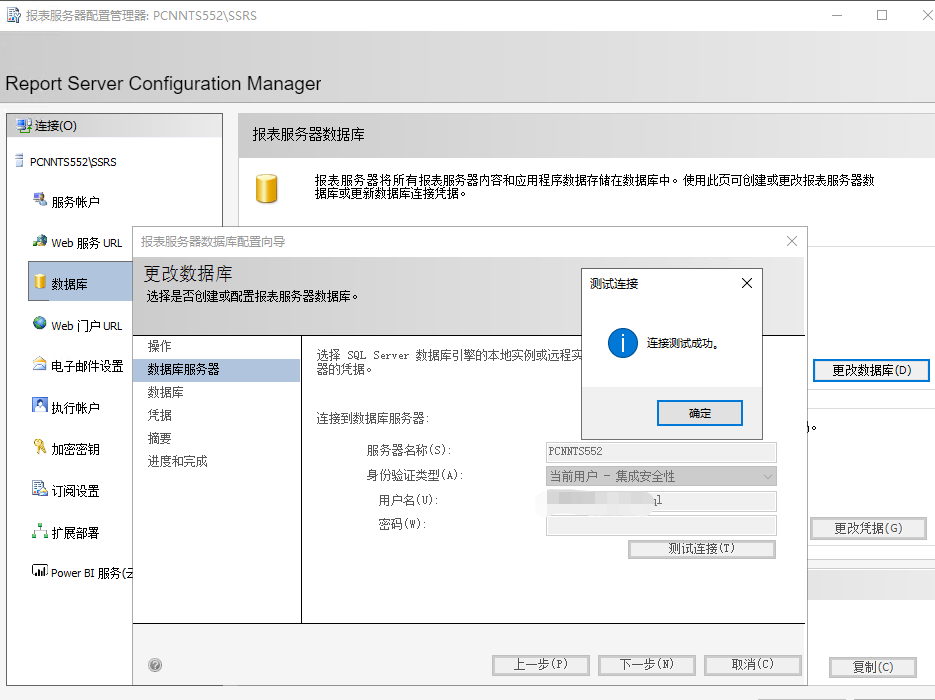Open Web Service URL (Web 服务 URL) icon
The width and height of the screenshot is (935, 700).
pos(40,241)
